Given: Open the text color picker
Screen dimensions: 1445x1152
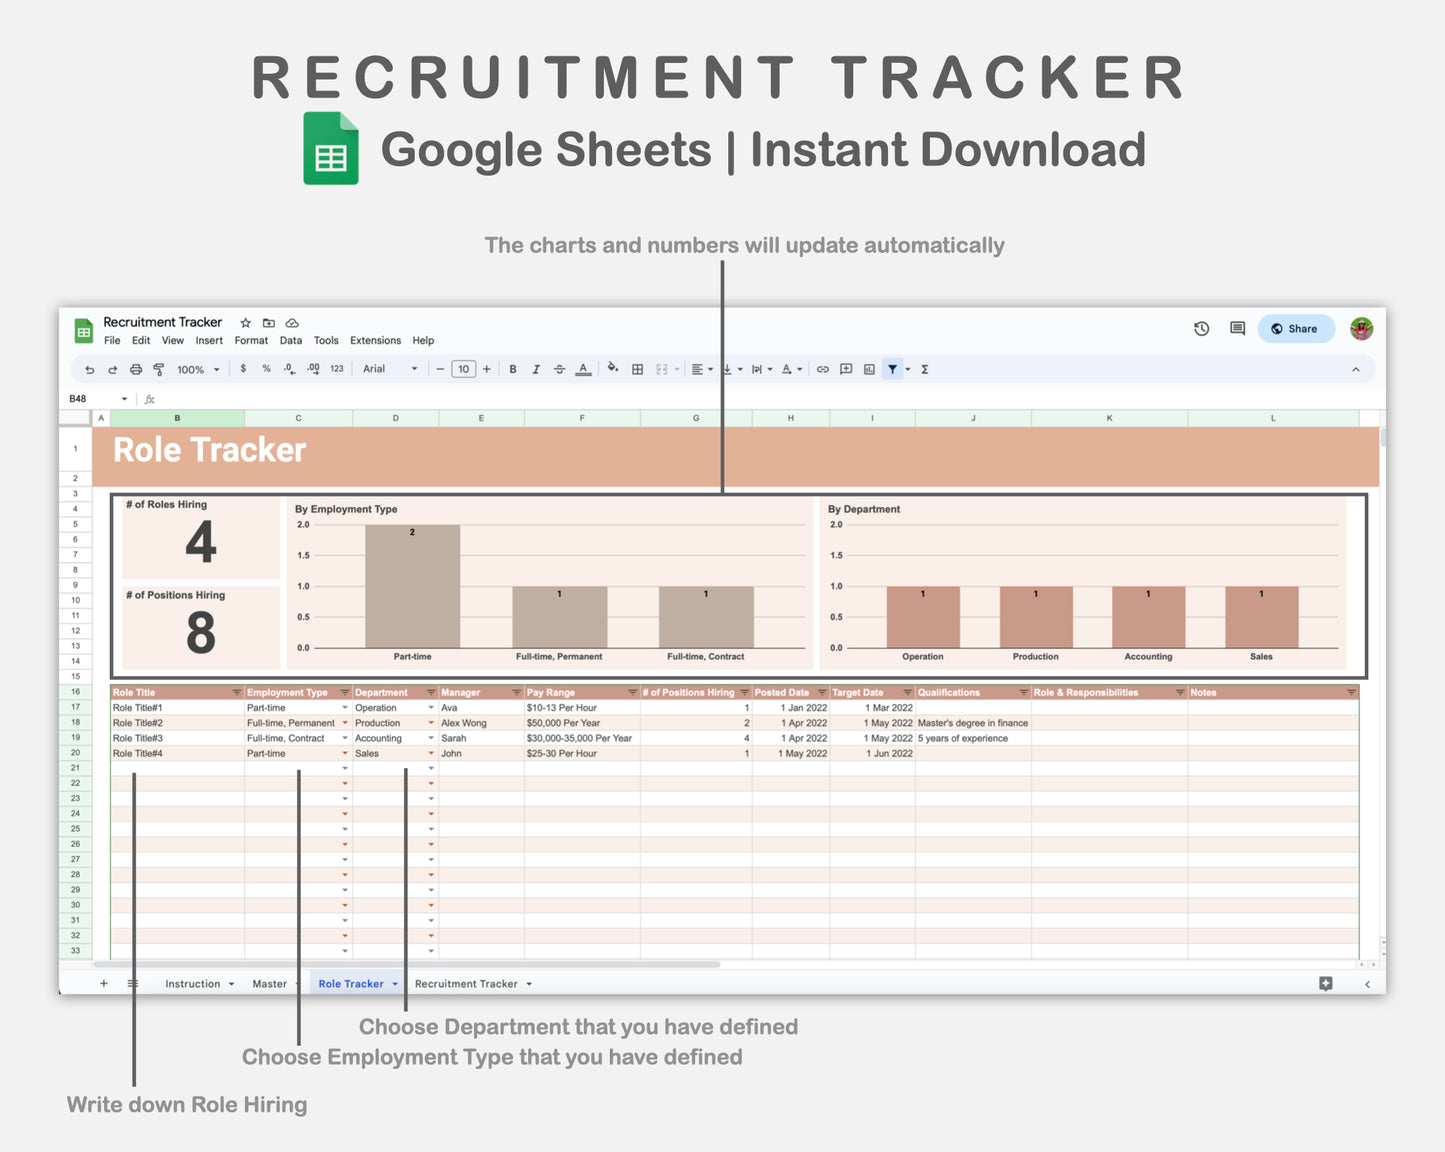Looking at the screenshot, I should tap(583, 368).
